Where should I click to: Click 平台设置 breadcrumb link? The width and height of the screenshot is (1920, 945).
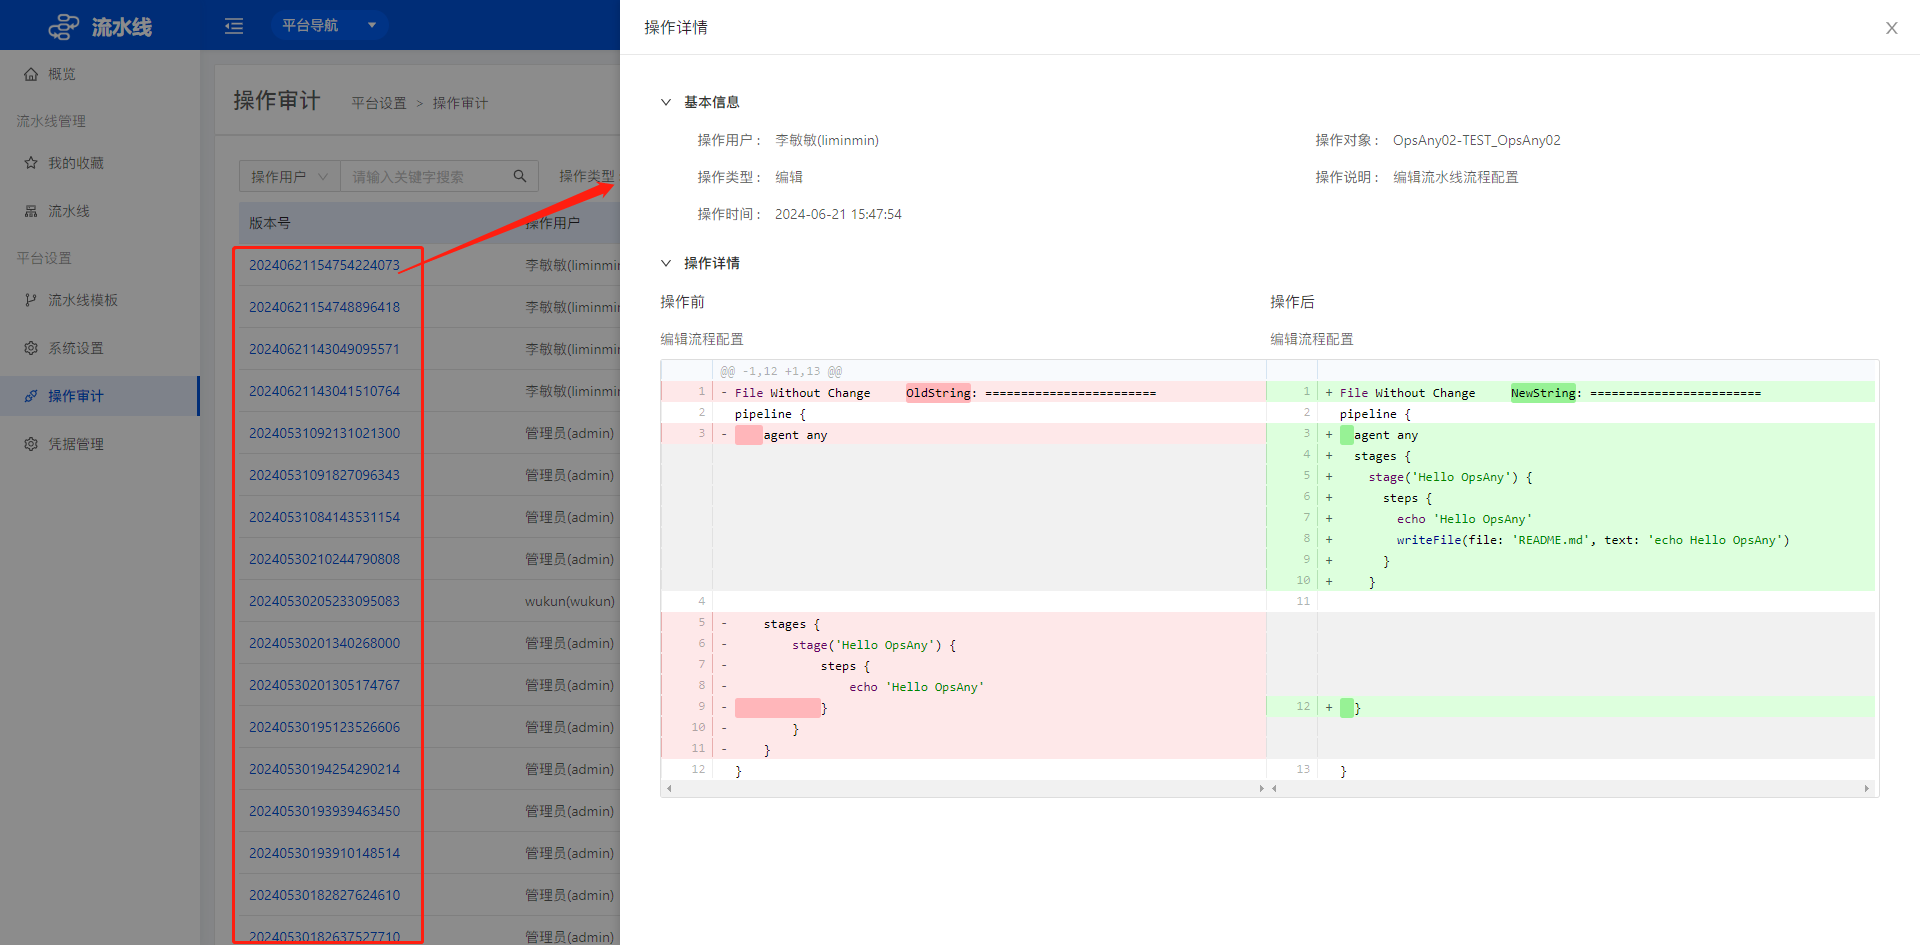(379, 103)
